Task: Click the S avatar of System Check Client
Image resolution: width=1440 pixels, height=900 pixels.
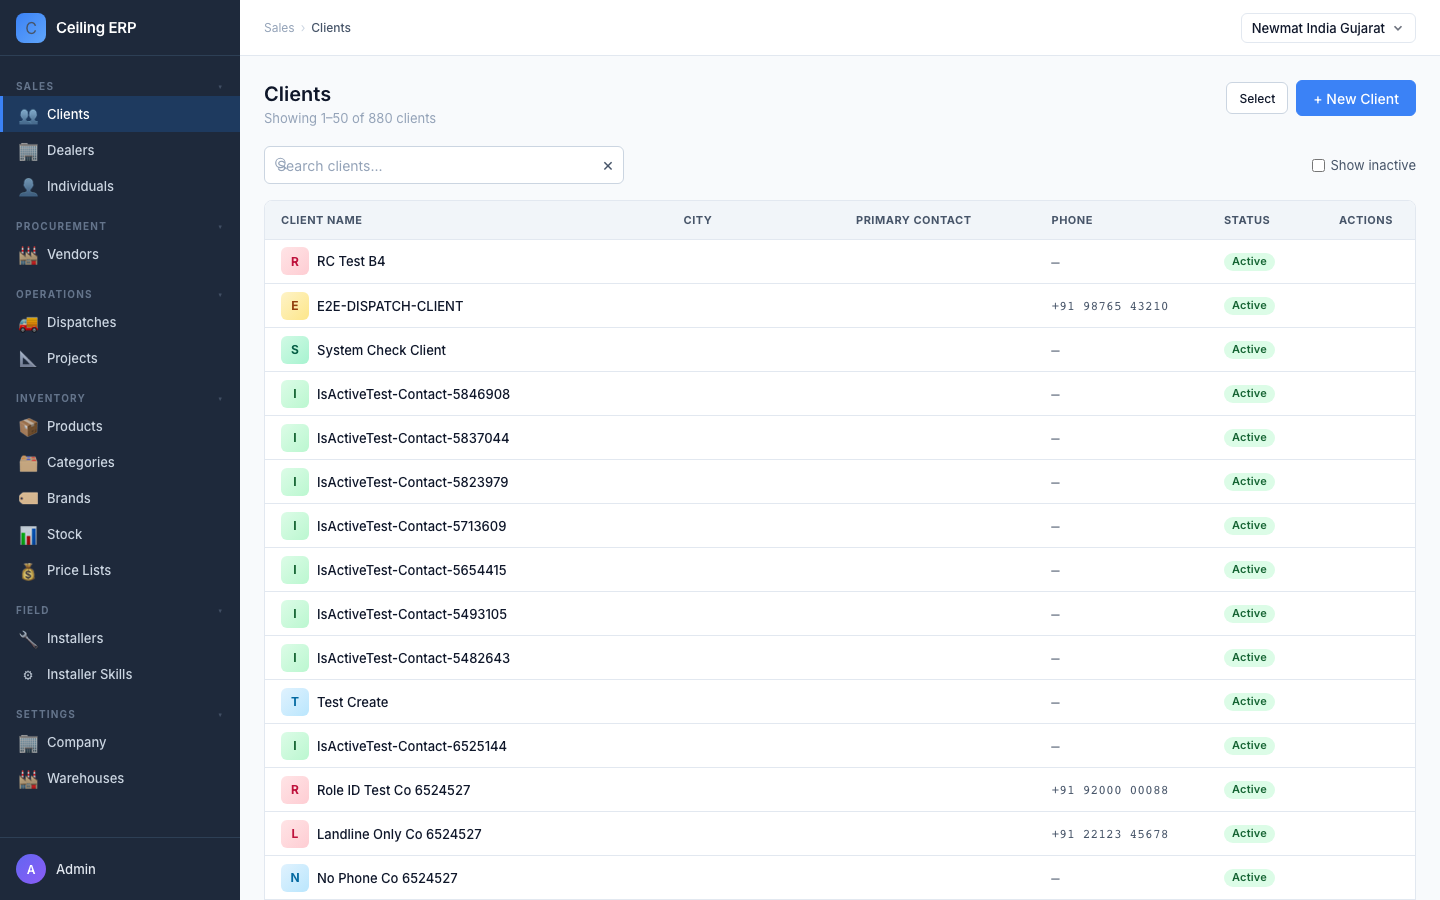Action: 295,350
